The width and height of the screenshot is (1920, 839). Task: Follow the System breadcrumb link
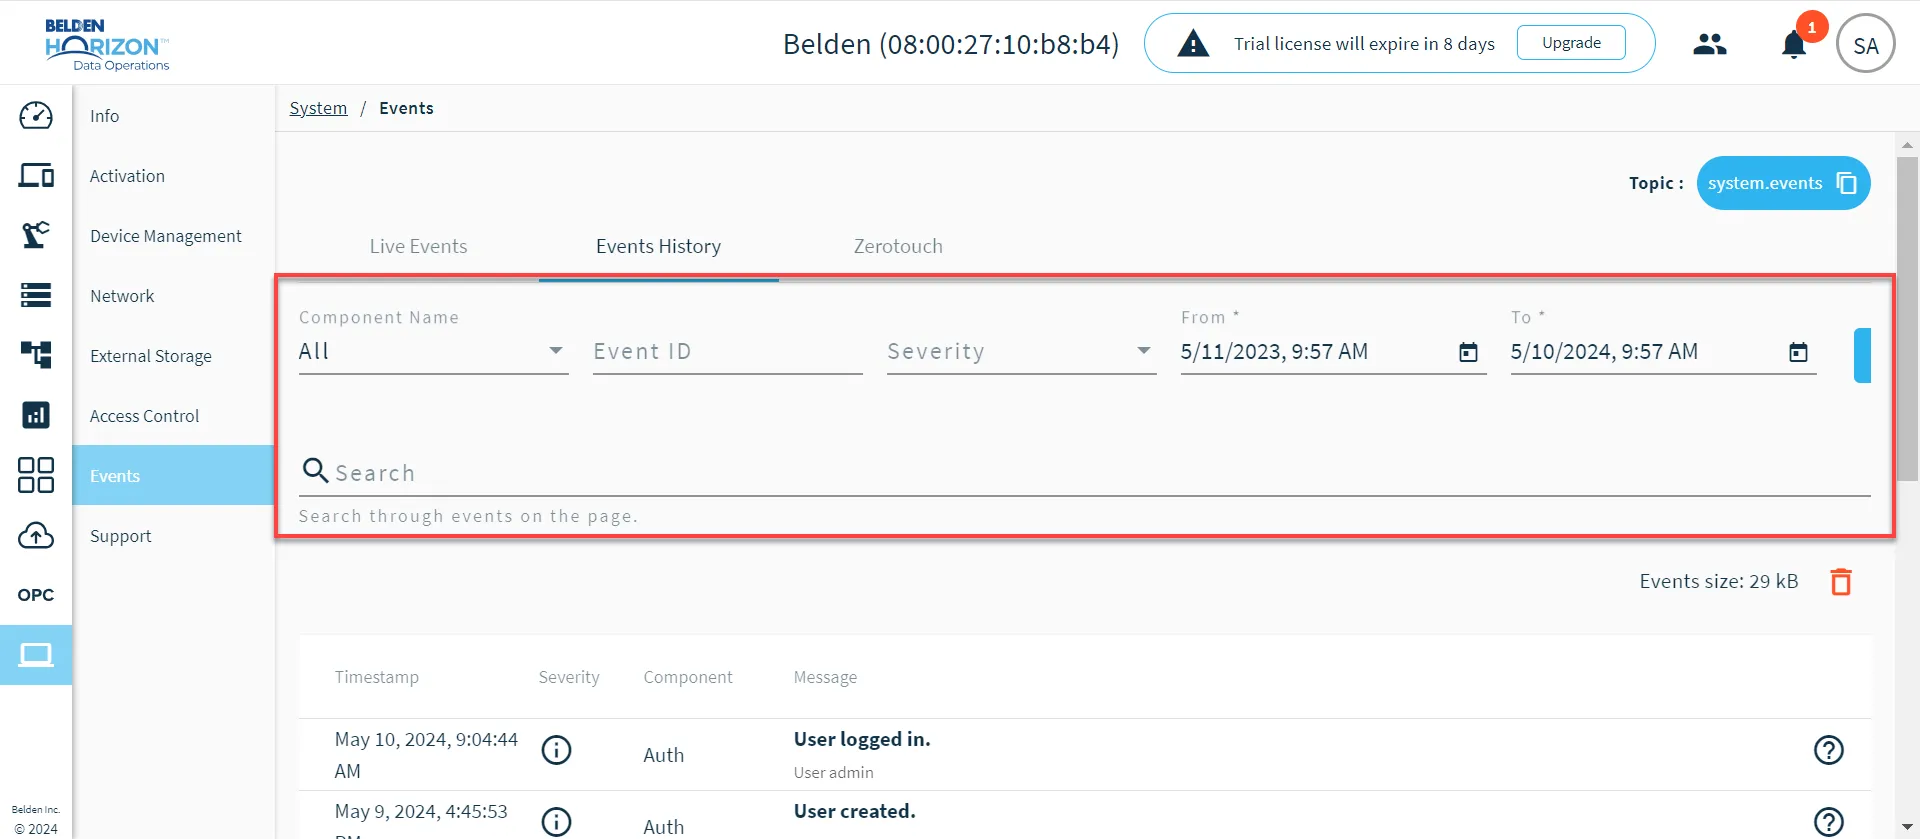pyautogui.click(x=318, y=108)
